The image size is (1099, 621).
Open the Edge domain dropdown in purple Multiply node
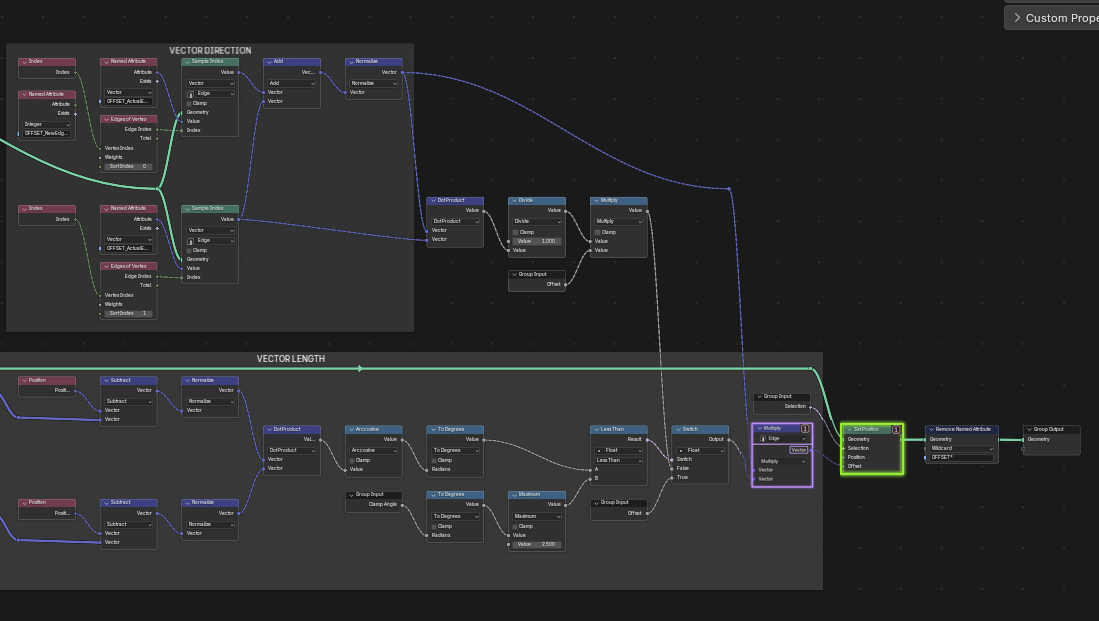pos(782,438)
